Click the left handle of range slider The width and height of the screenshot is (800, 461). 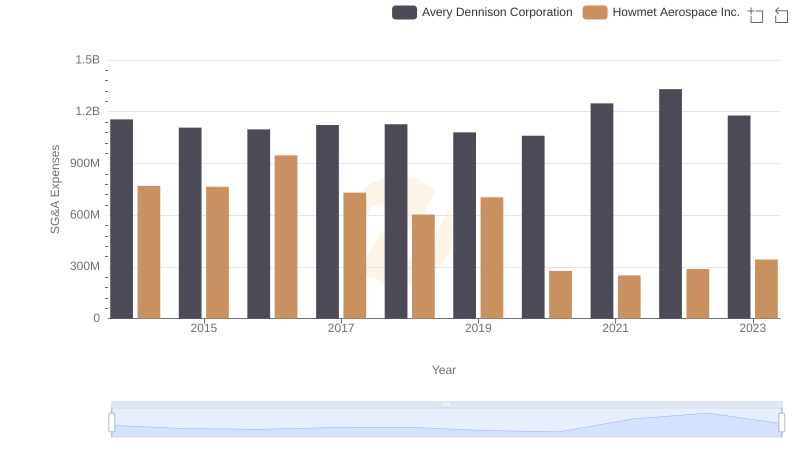click(x=112, y=422)
